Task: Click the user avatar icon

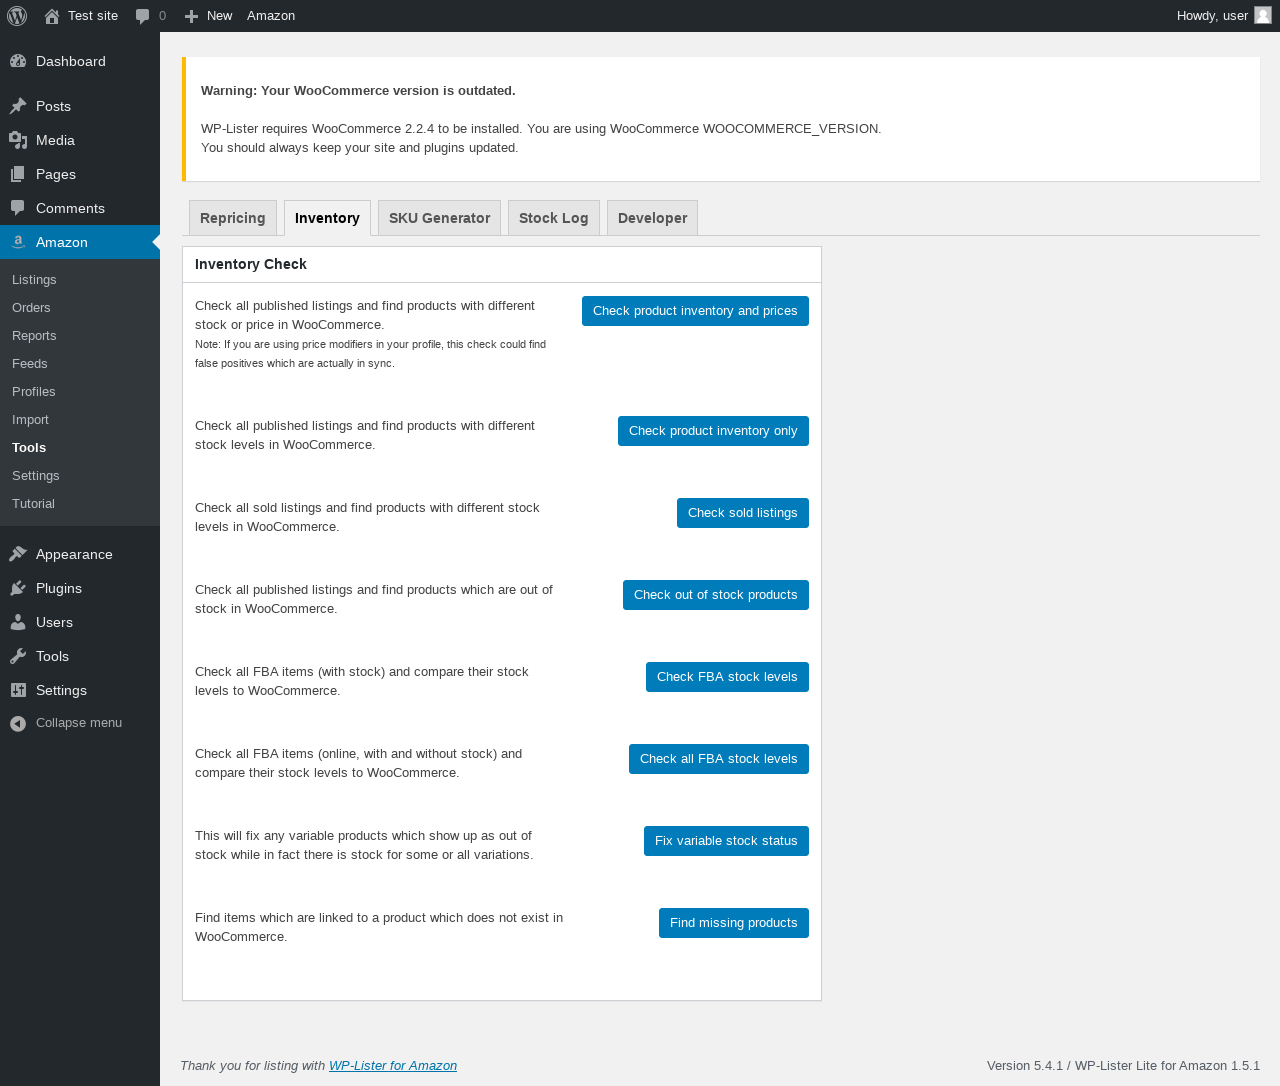Action: (x=1263, y=15)
